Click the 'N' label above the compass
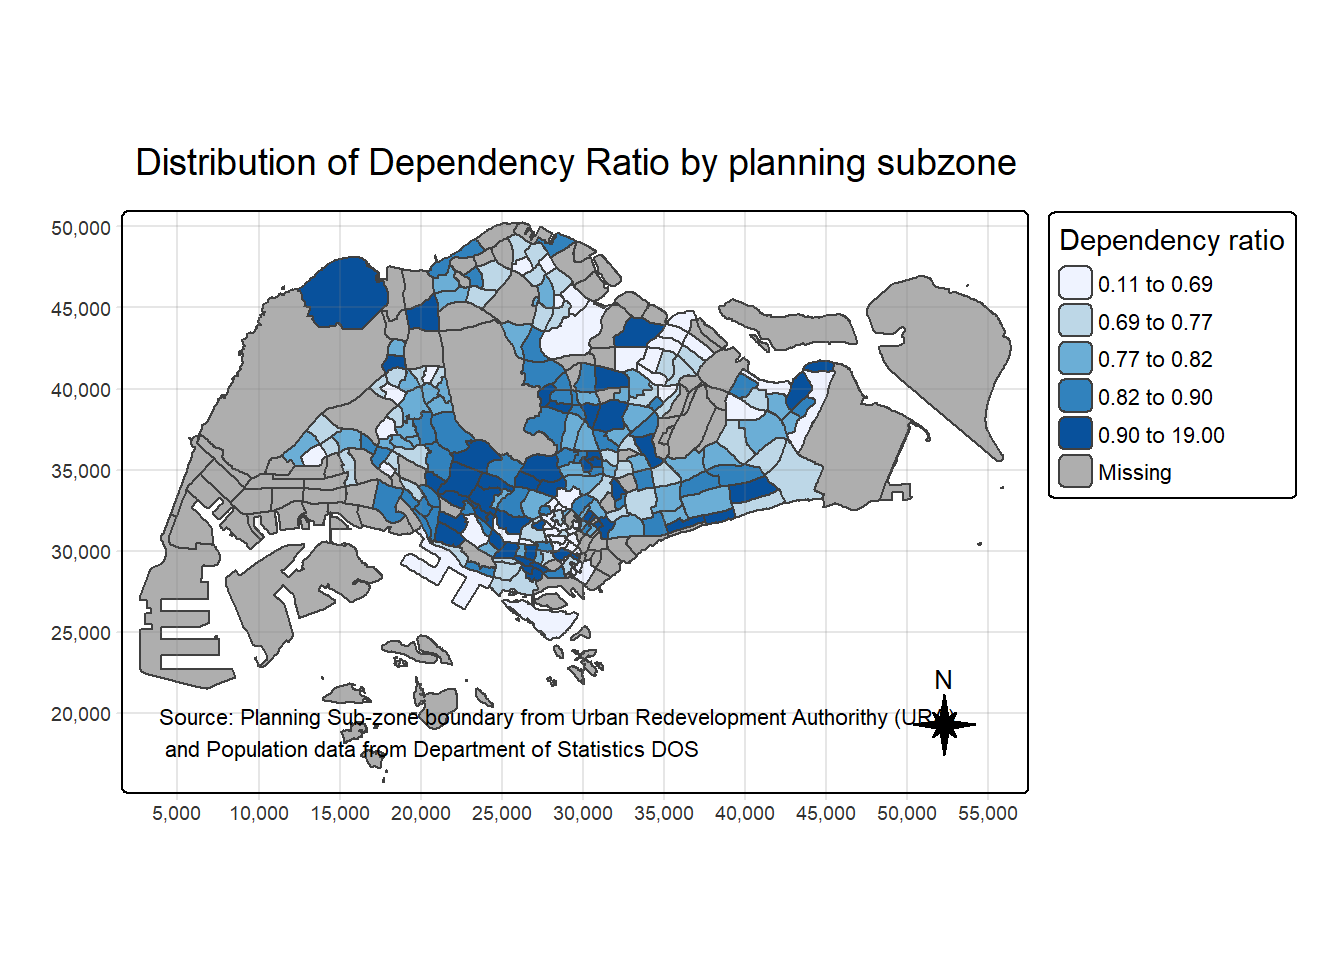 (943, 680)
